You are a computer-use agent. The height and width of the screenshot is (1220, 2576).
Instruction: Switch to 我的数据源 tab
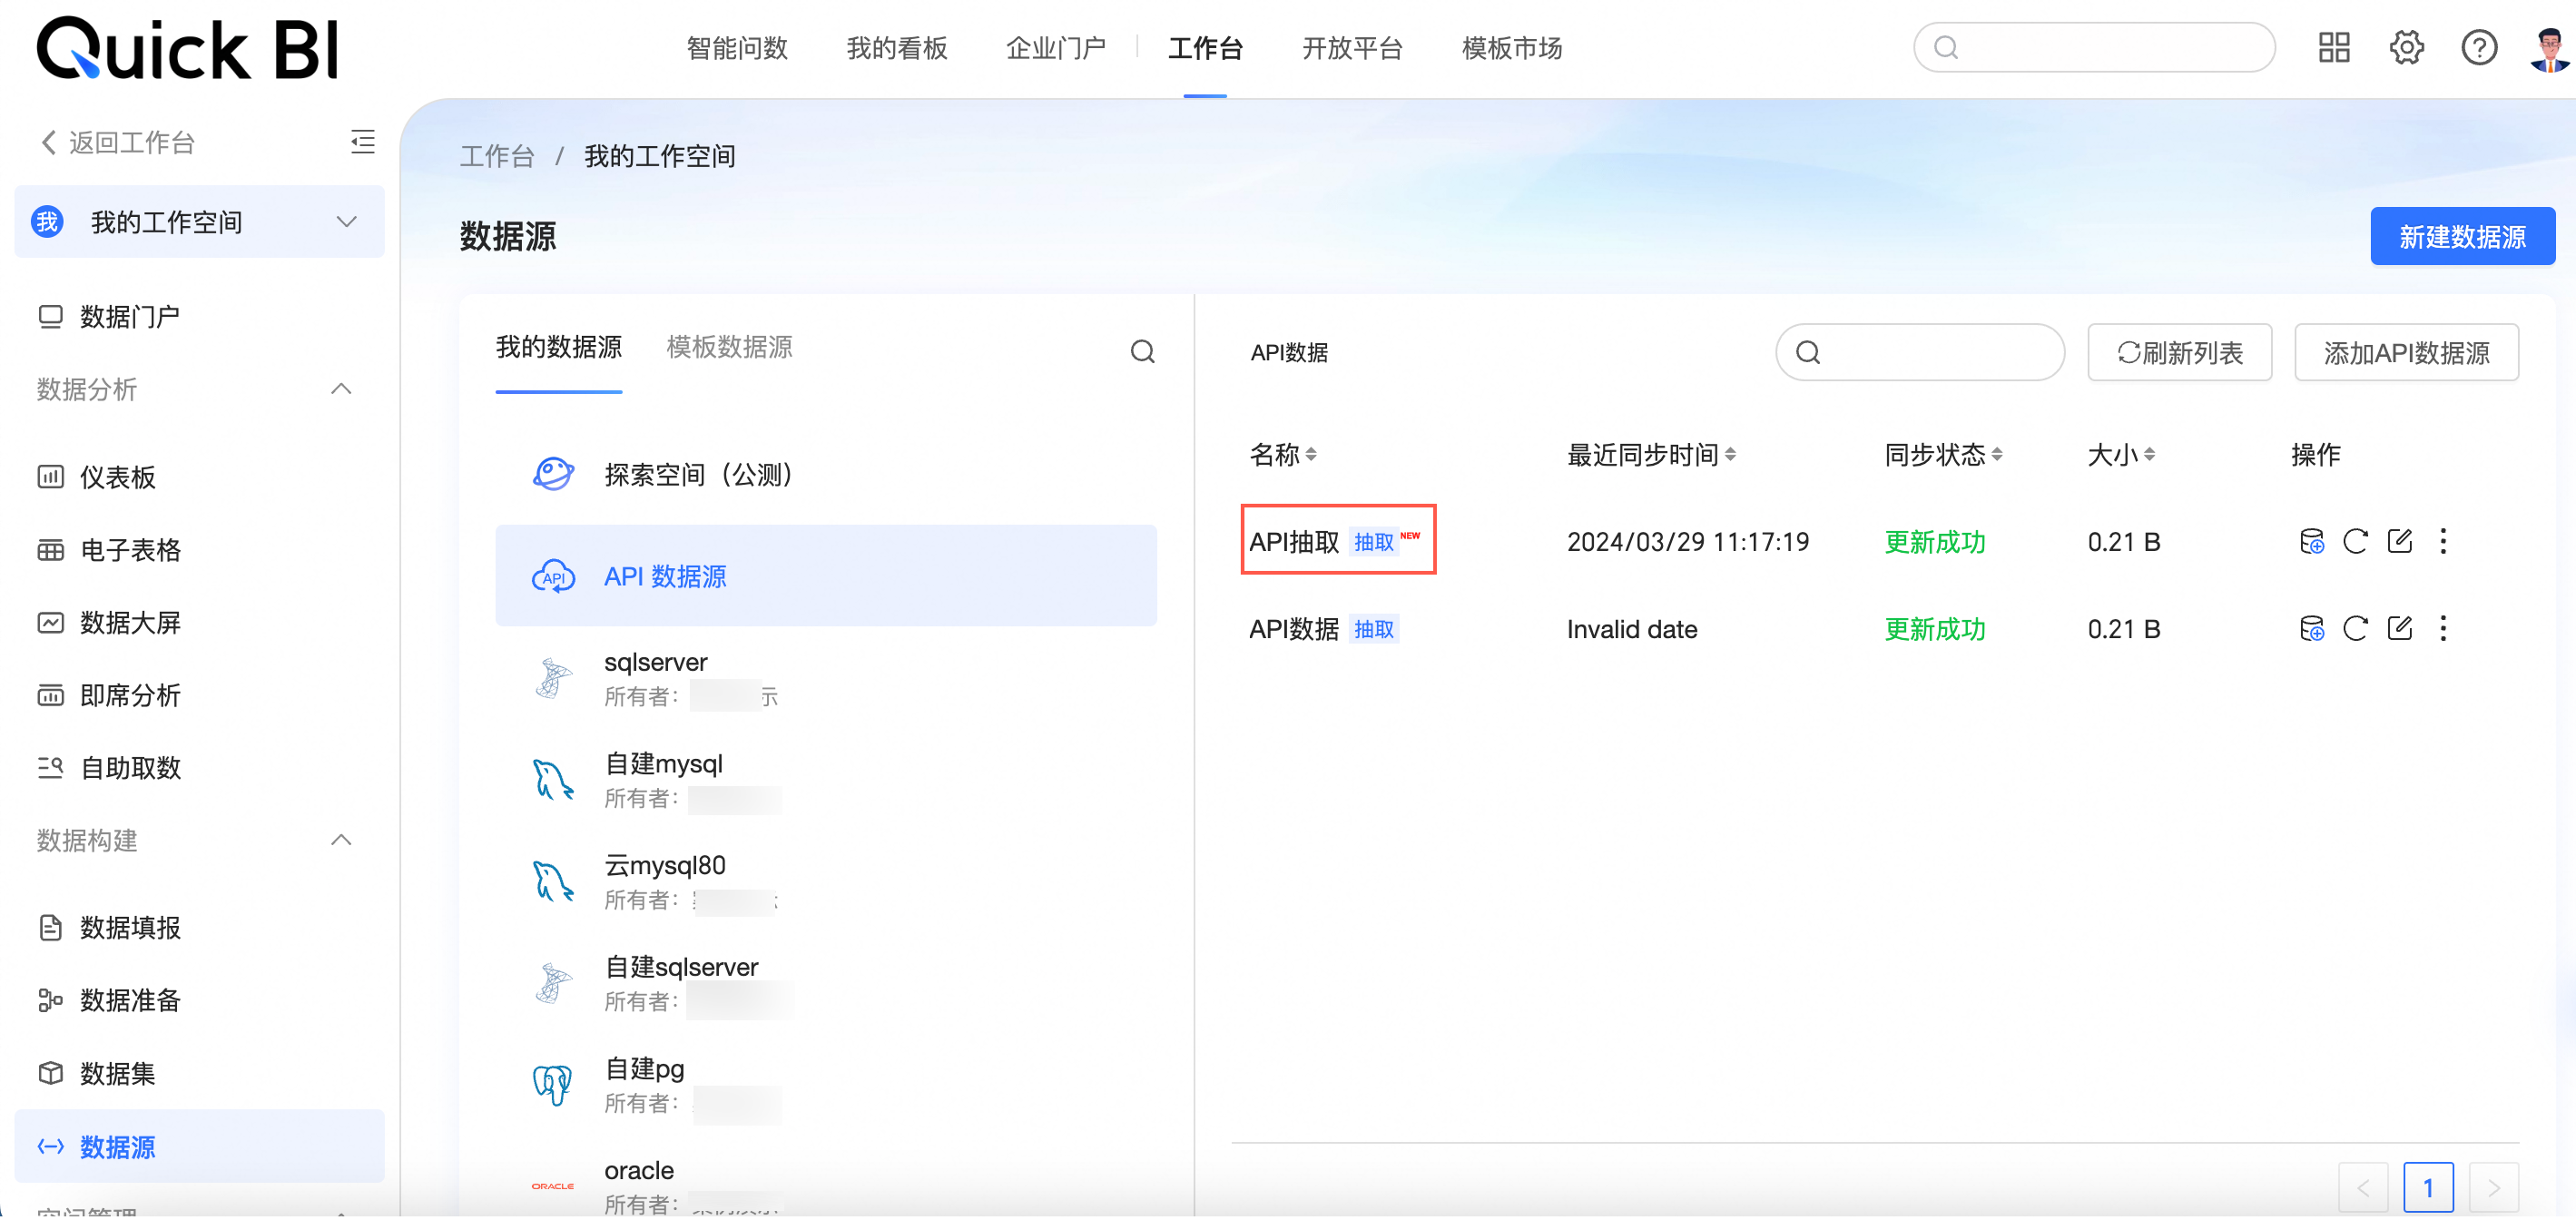pyautogui.click(x=559, y=347)
